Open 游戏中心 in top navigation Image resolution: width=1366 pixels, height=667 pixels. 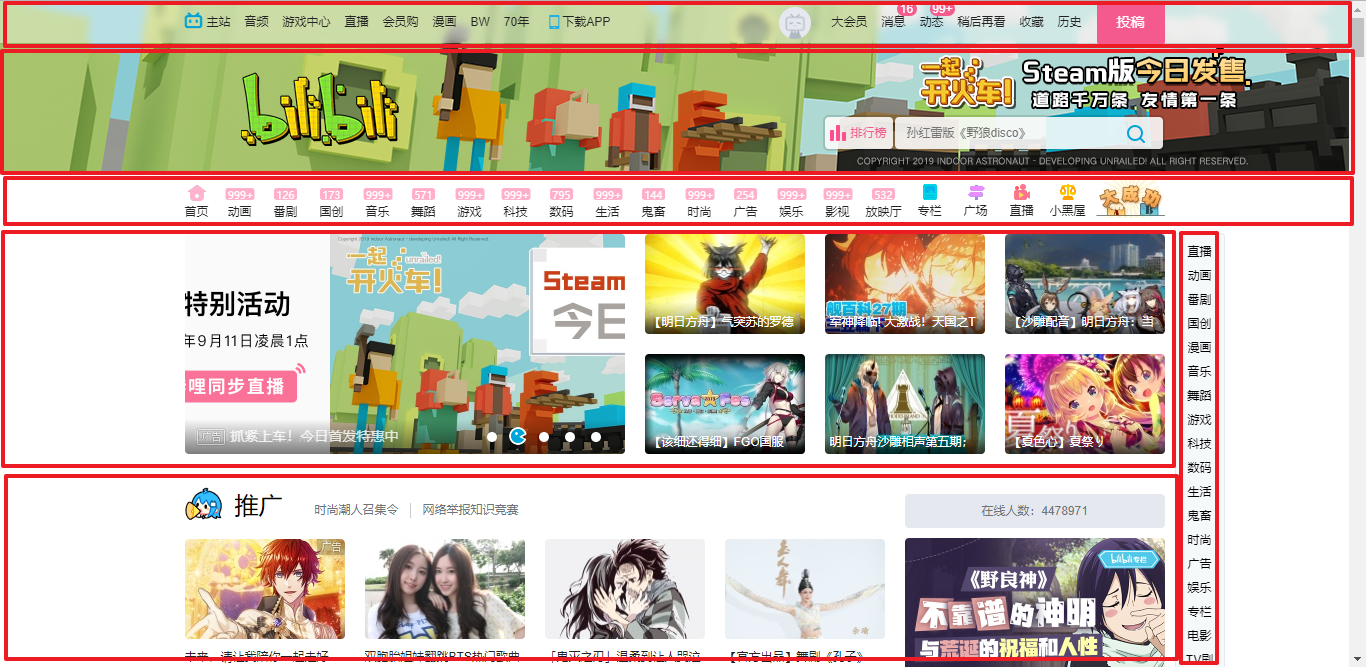(306, 22)
